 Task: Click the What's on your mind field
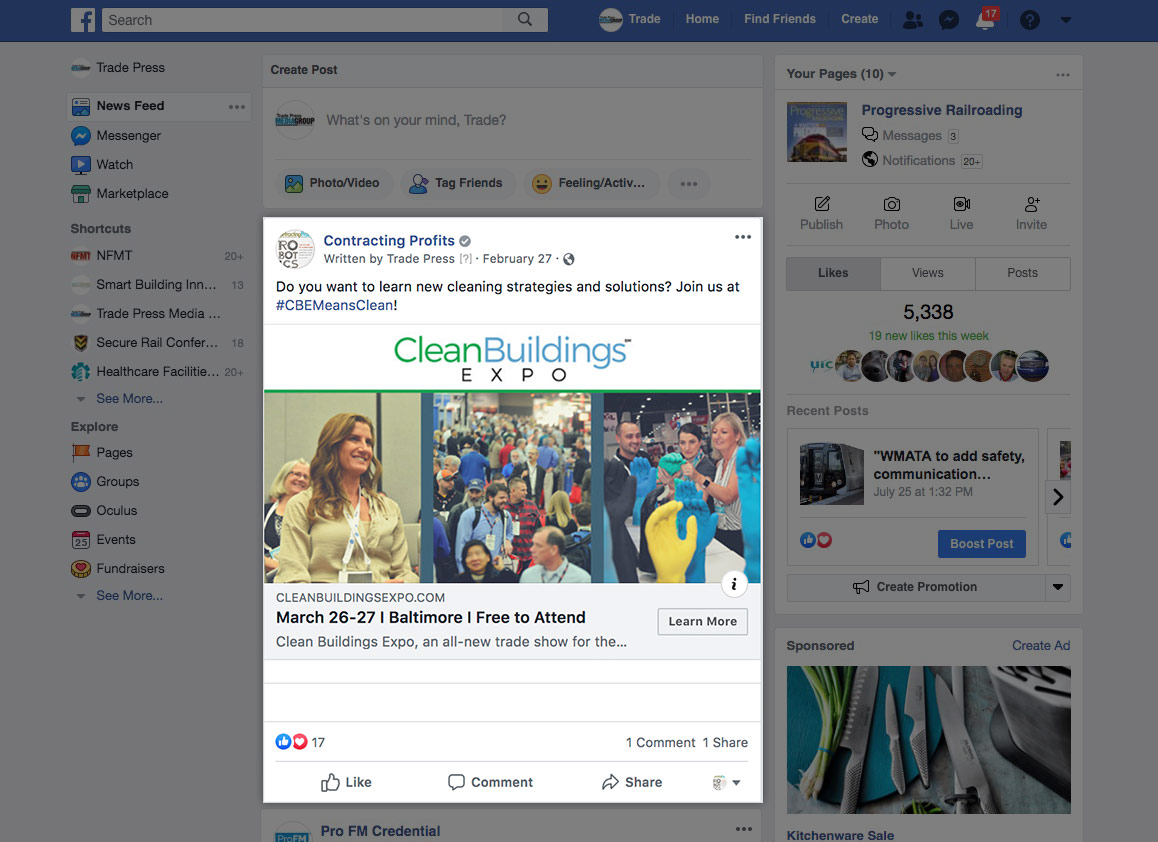(x=416, y=120)
